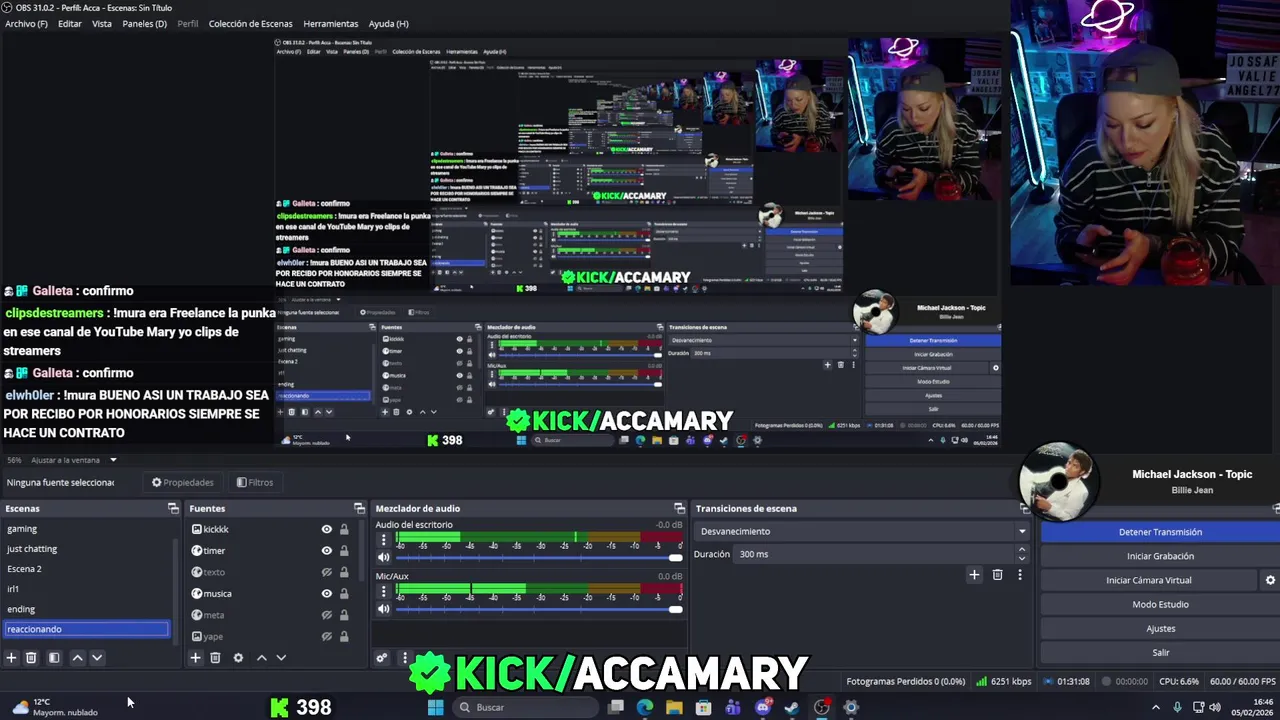Mute the Audio del escritorio speaker
1280x720 pixels.
click(383, 558)
